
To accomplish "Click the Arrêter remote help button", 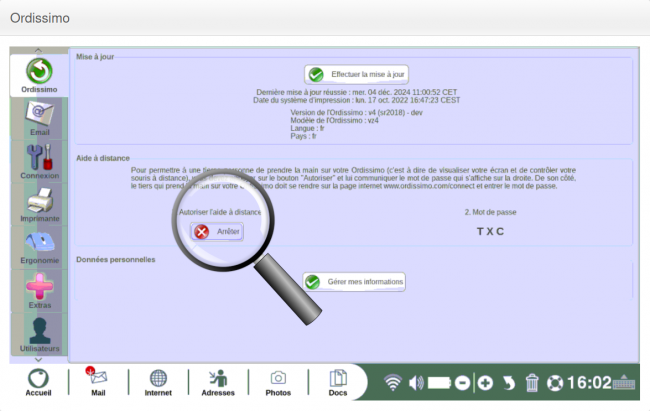I will (217, 231).
